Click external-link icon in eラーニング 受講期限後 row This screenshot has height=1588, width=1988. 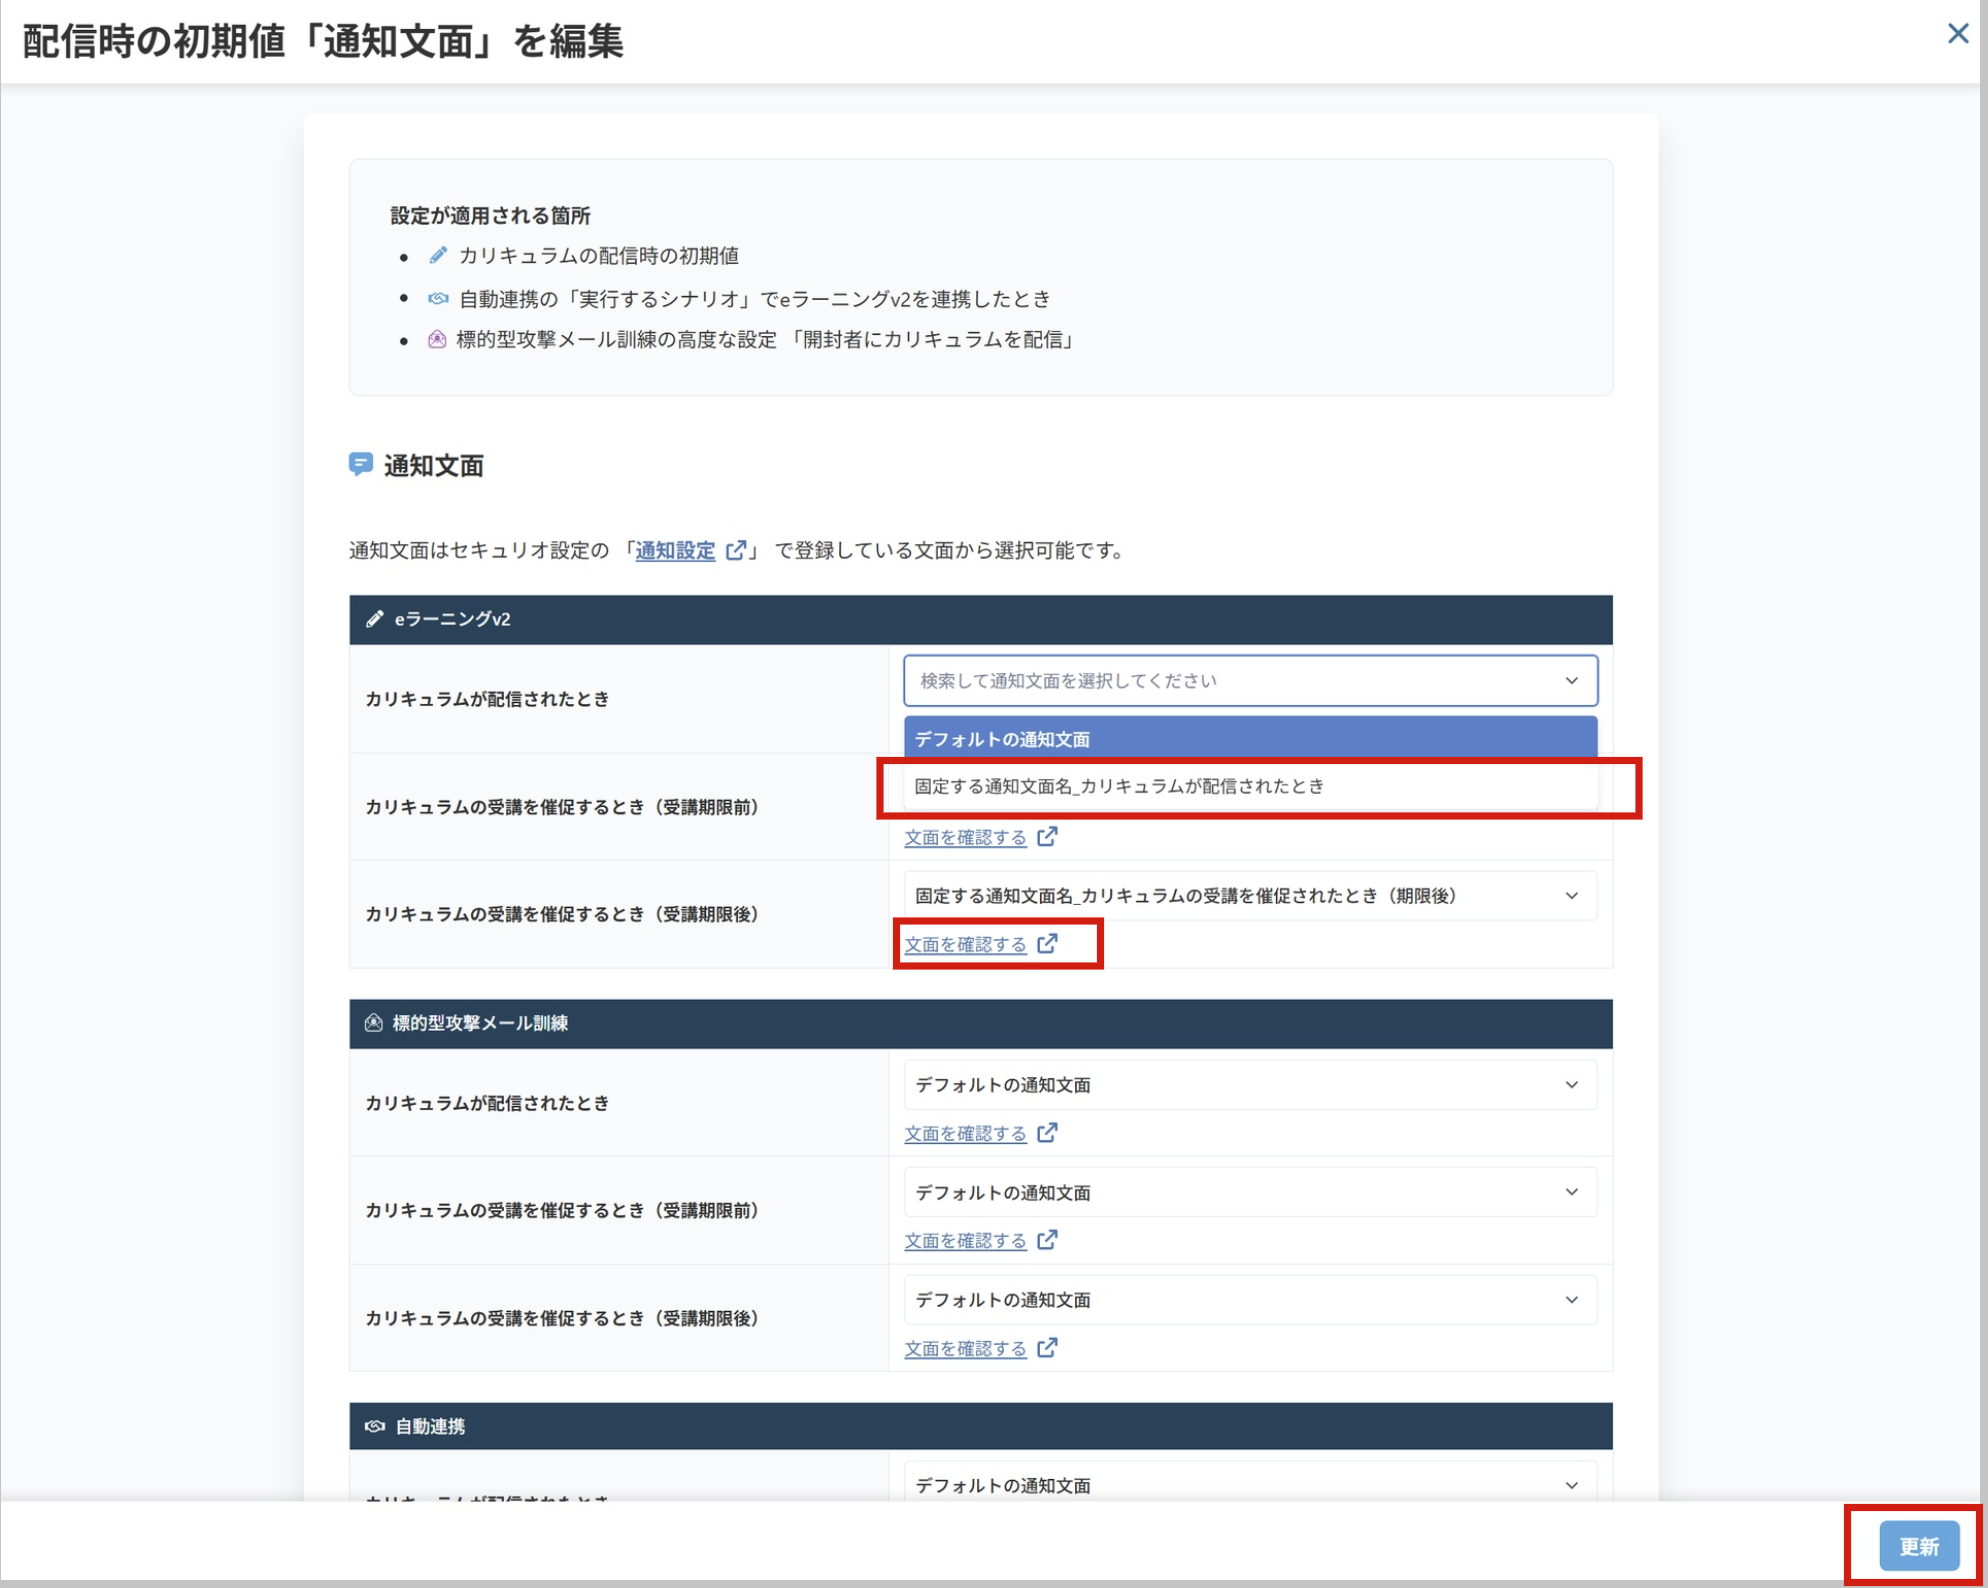point(1047,944)
